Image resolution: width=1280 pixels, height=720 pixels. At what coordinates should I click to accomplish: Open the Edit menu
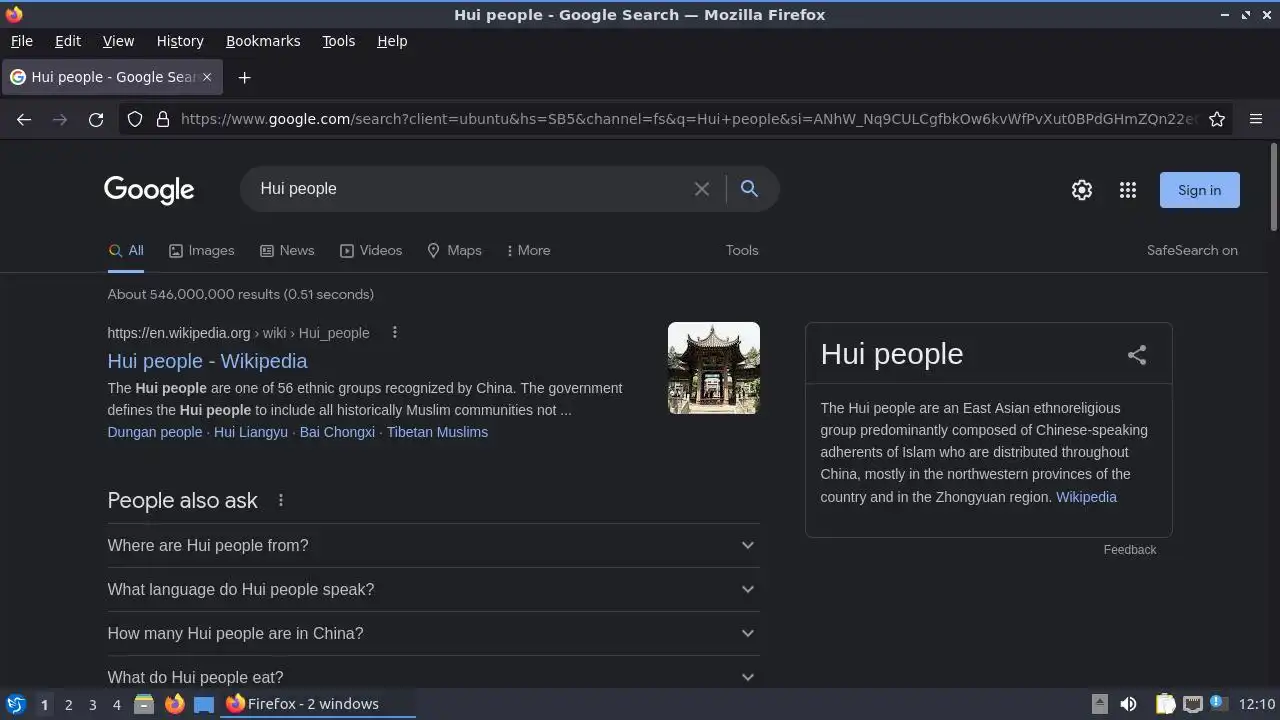[68, 41]
